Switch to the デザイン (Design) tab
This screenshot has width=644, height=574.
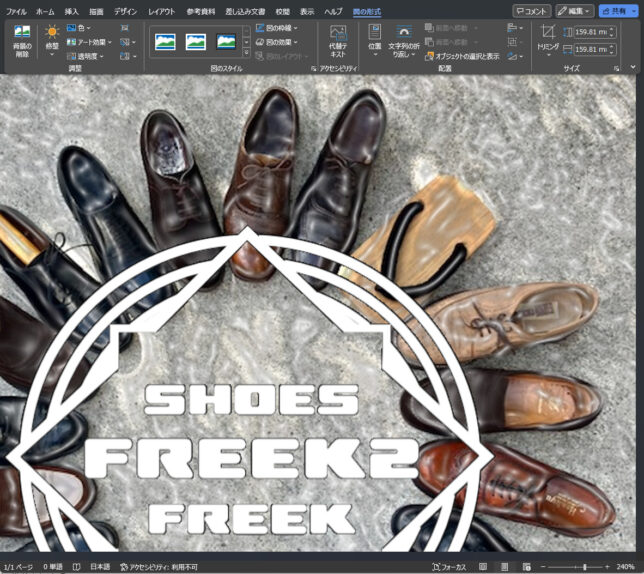(125, 11)
